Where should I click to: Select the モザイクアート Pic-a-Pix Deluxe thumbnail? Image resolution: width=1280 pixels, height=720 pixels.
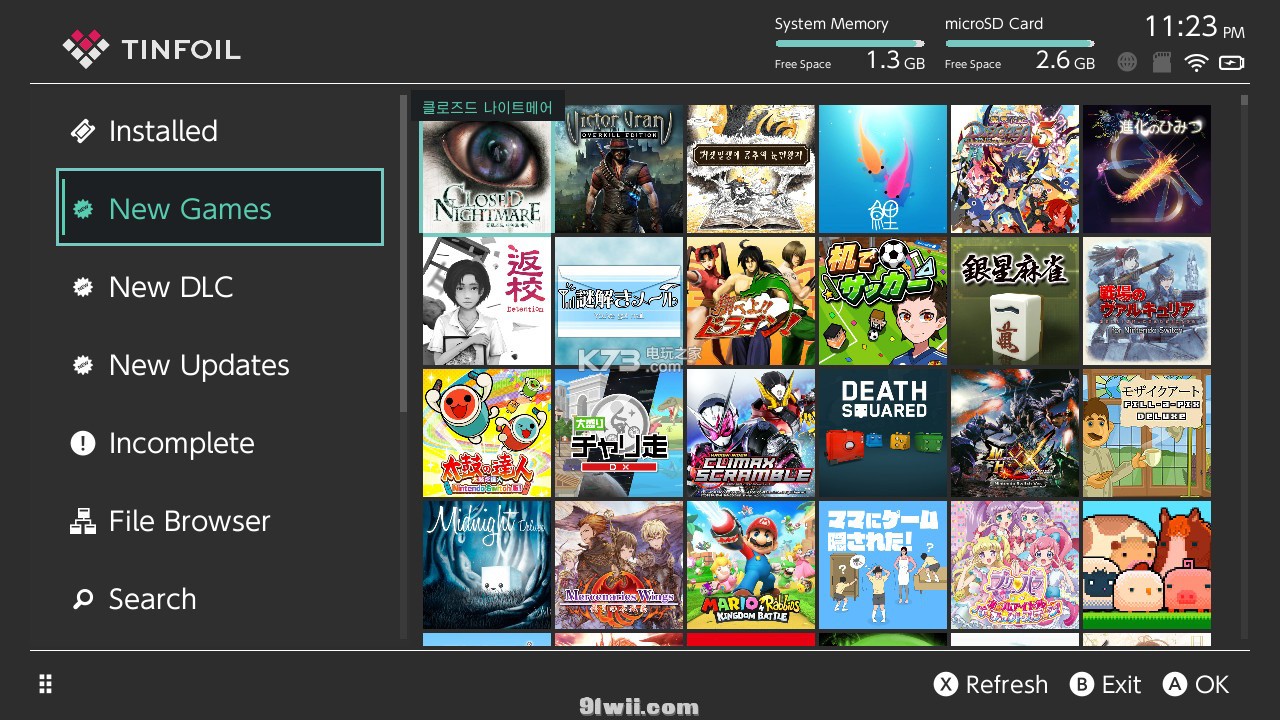(x=1147, y=433)
